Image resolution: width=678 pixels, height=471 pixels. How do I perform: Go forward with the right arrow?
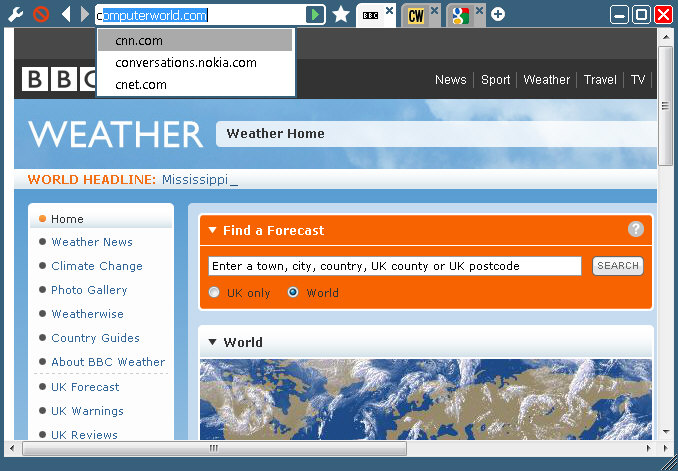(84, 15)
